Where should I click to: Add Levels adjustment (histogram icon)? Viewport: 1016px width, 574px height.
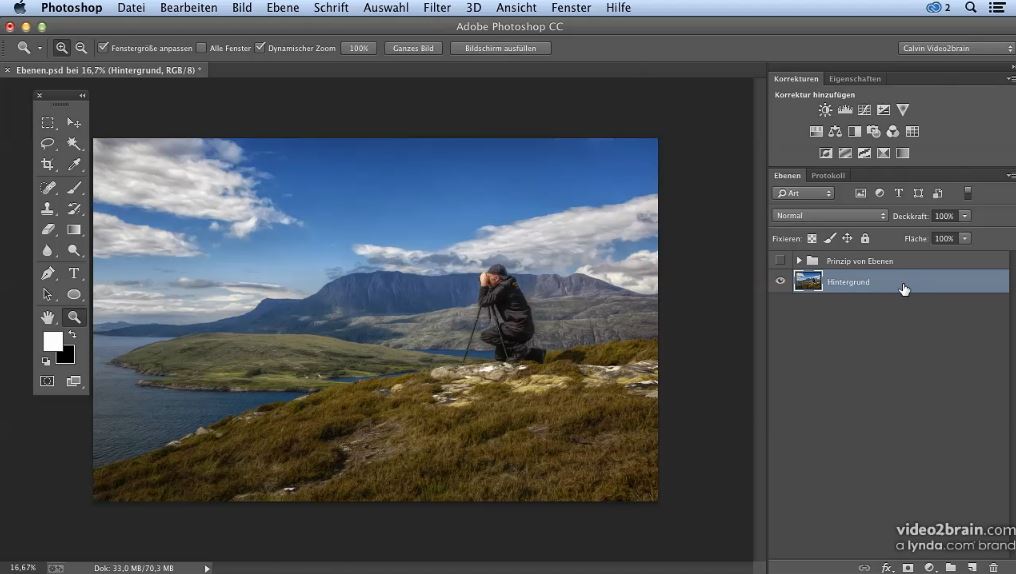click(845, 110)
